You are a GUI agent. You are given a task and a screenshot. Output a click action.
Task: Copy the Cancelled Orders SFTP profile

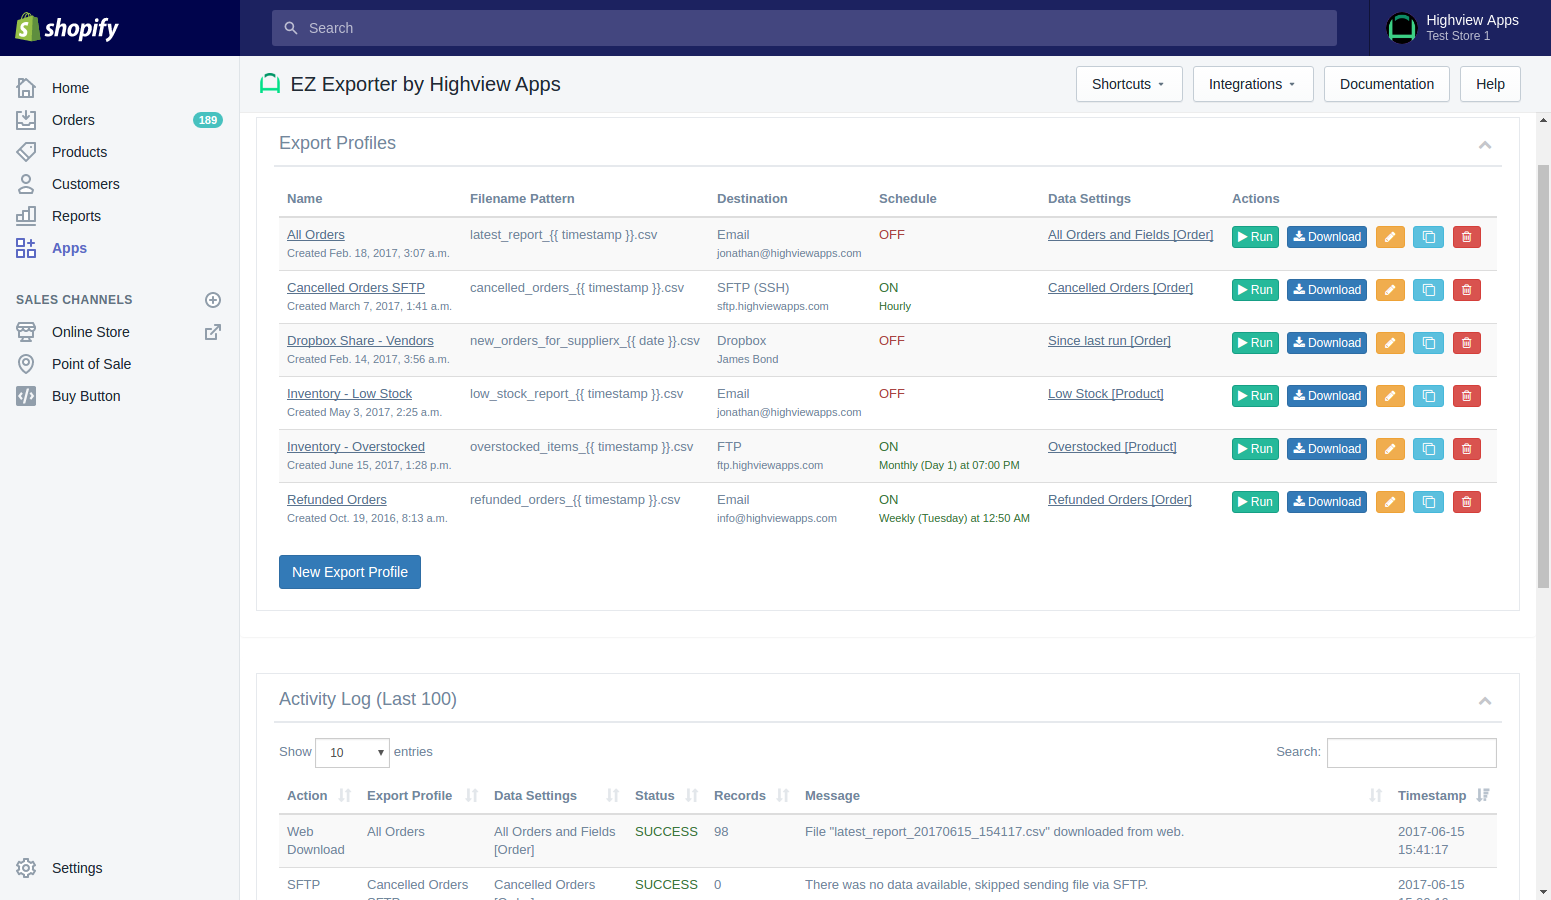click(1429, 290)
